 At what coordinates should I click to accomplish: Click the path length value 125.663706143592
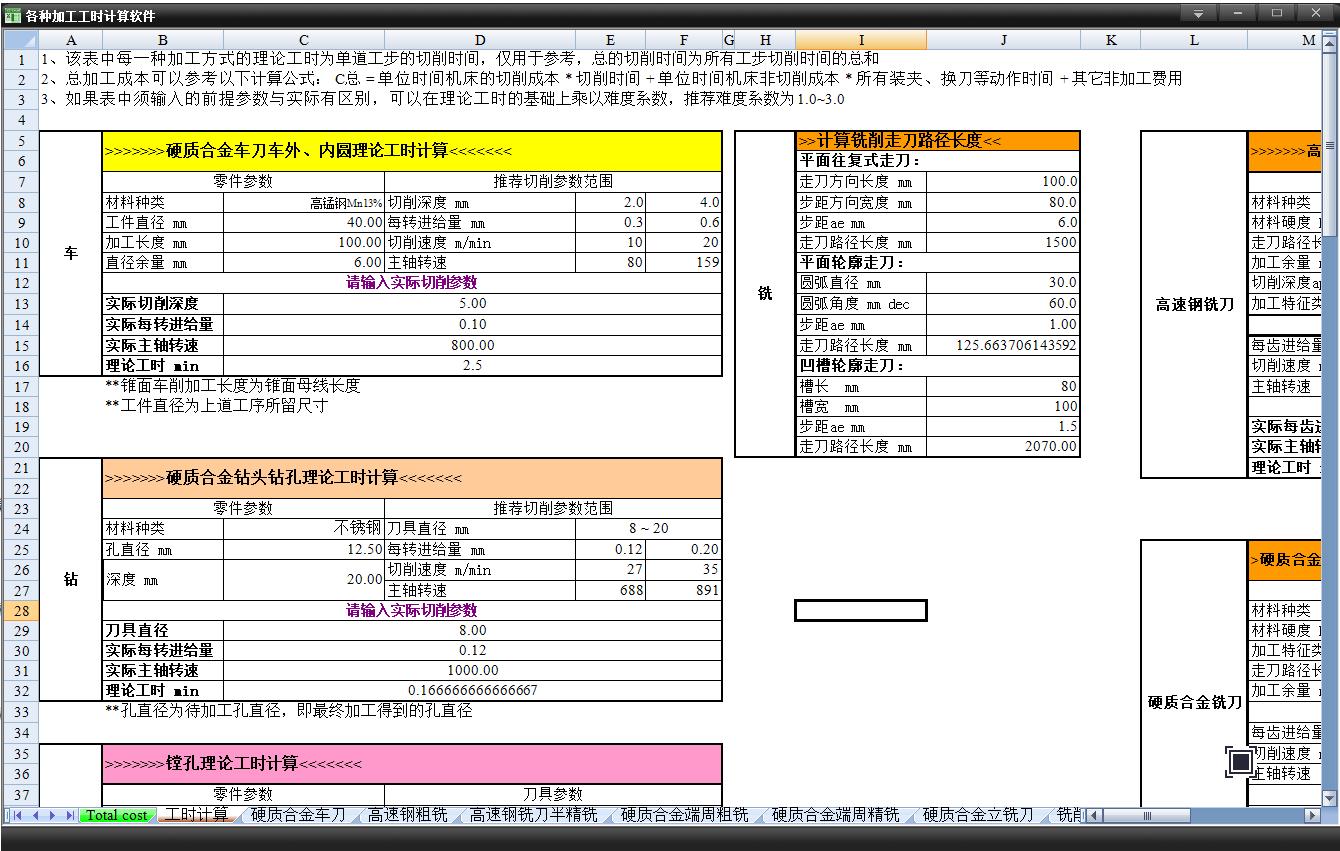1003,345
